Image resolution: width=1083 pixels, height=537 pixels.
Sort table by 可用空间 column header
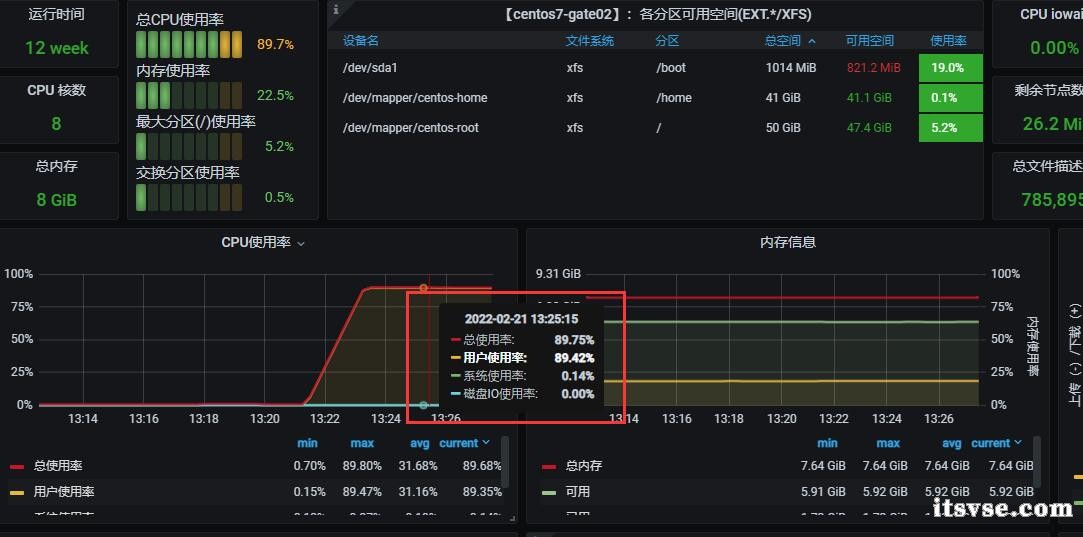coord(870,41)
